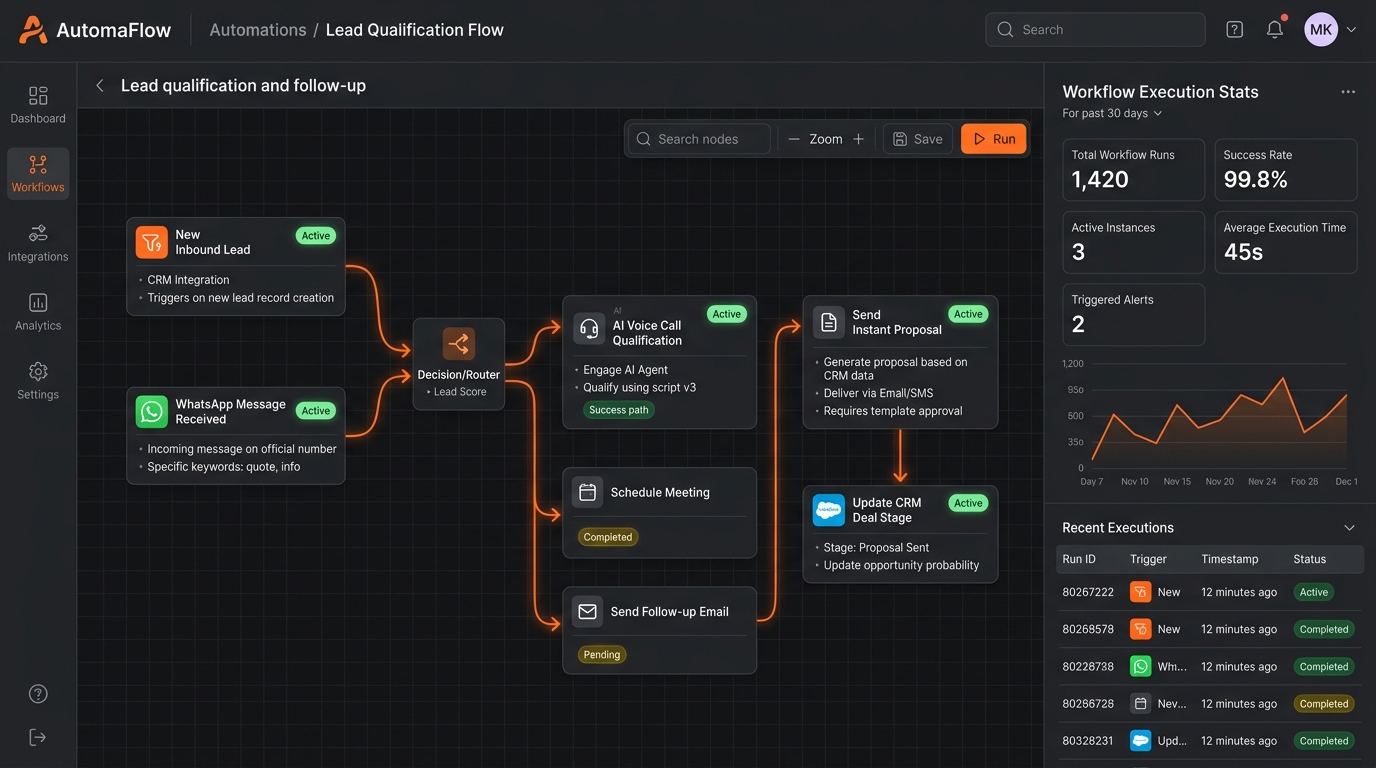Screen dimensions: 1376x768
Task: Click the Success Rate 99.8% card
Action: click(1286, 170)
